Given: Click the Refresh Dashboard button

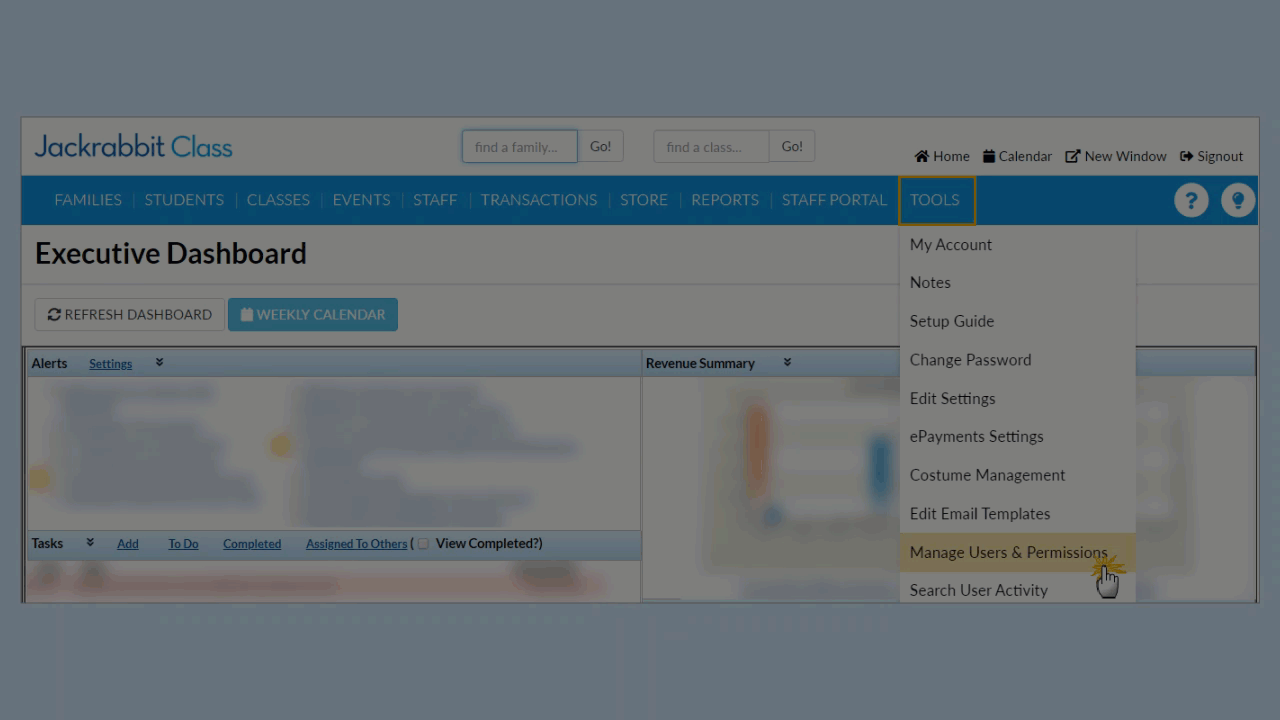Looking at the screenshot, I should point(130,314).
